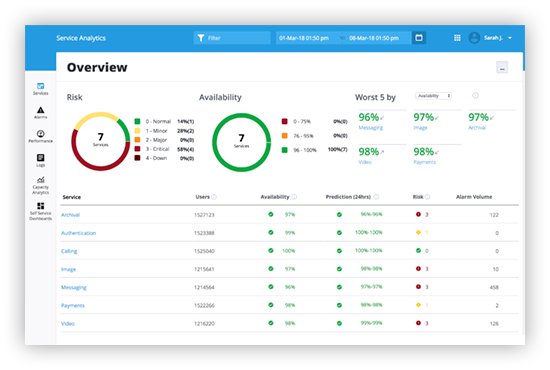Click Calling availability value 100%

[x=289, y=251]
